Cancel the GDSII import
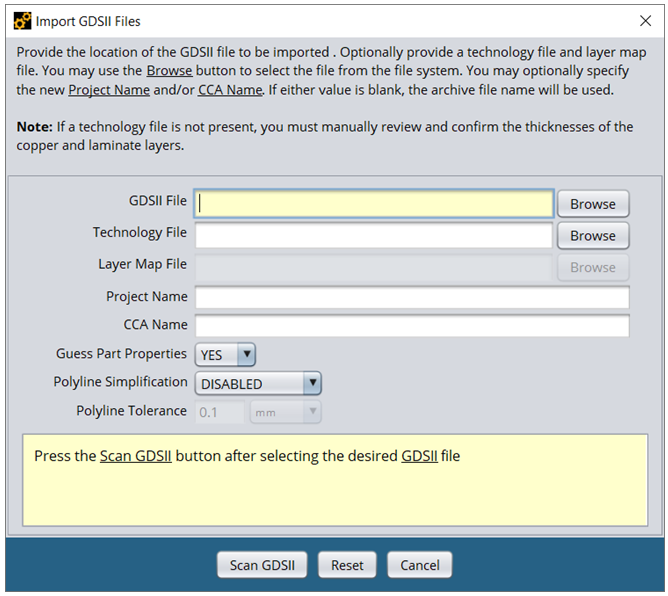 420,565
